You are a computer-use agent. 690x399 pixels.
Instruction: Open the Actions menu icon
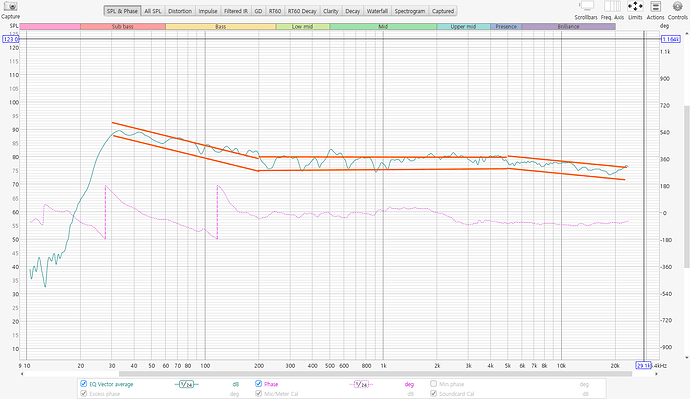coord(656,6)
